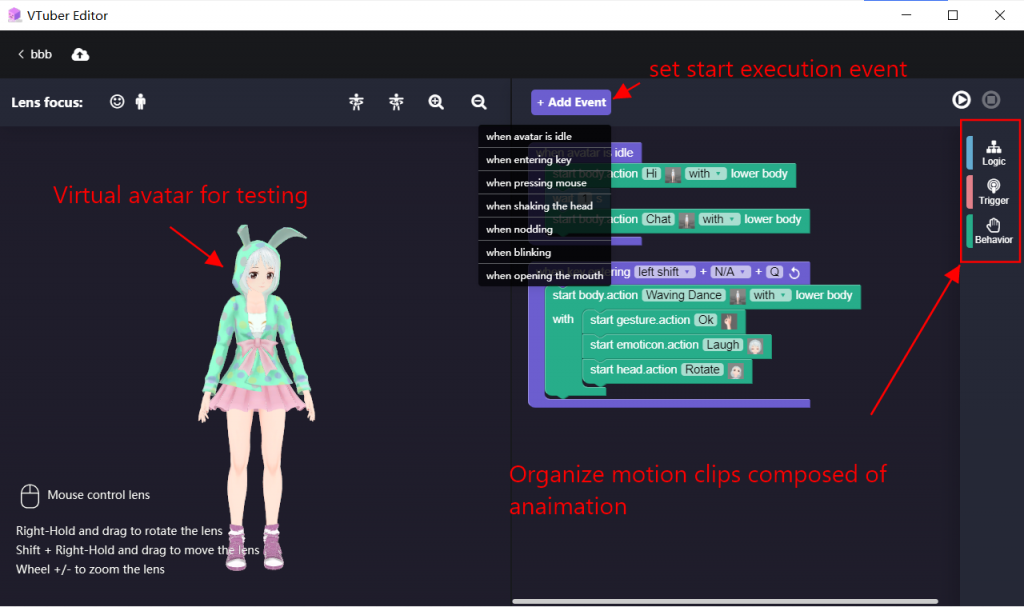Click the project name 'bbb'
Viewport: 1024px width, 607px height.
click(41, 54)
